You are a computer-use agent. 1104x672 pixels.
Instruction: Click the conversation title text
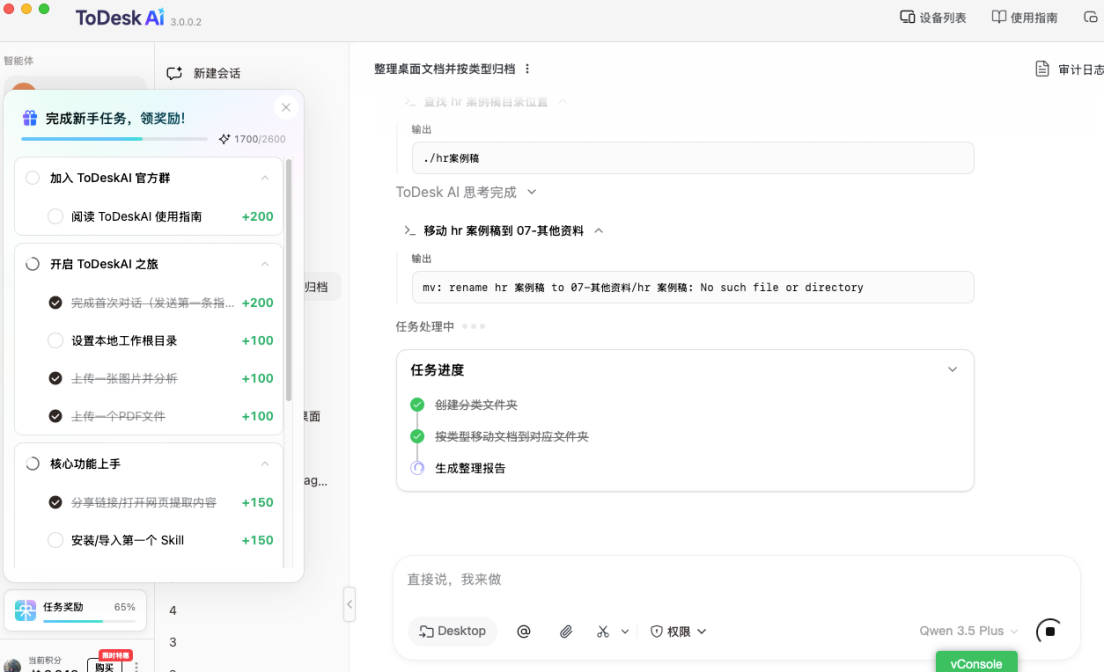[444, 69]
